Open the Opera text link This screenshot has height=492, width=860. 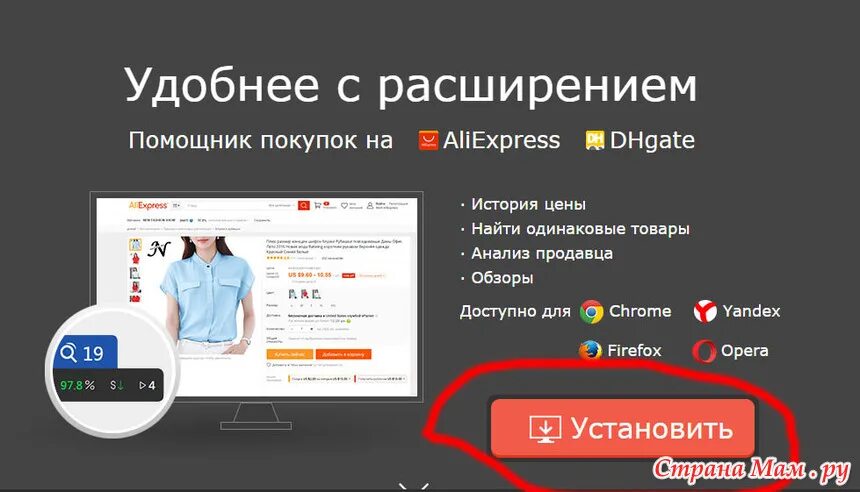click(744, 350)
